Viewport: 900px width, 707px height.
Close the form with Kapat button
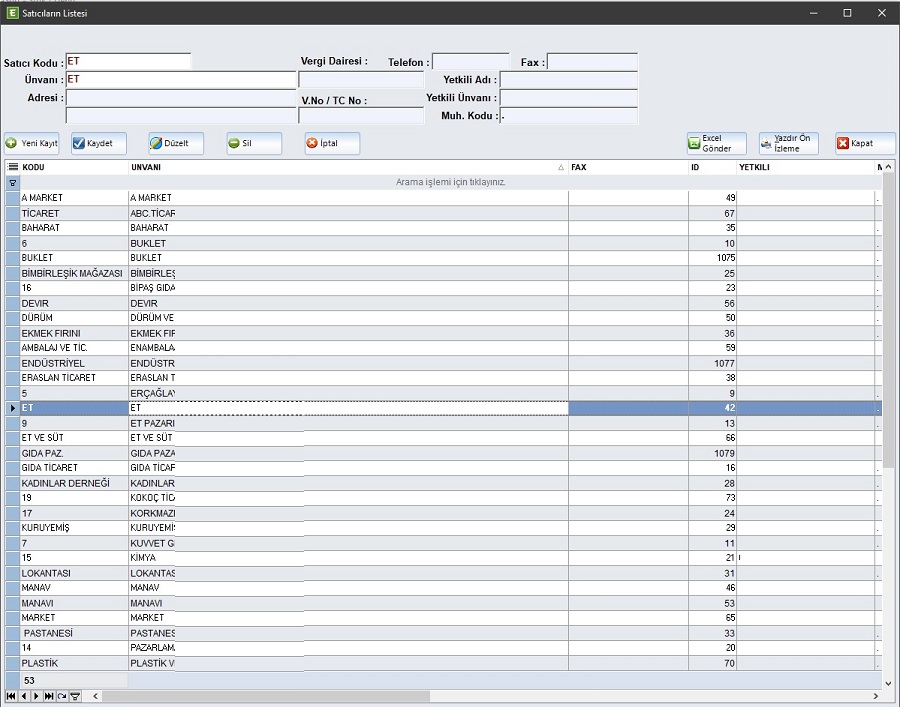click(x=865, y=143)
